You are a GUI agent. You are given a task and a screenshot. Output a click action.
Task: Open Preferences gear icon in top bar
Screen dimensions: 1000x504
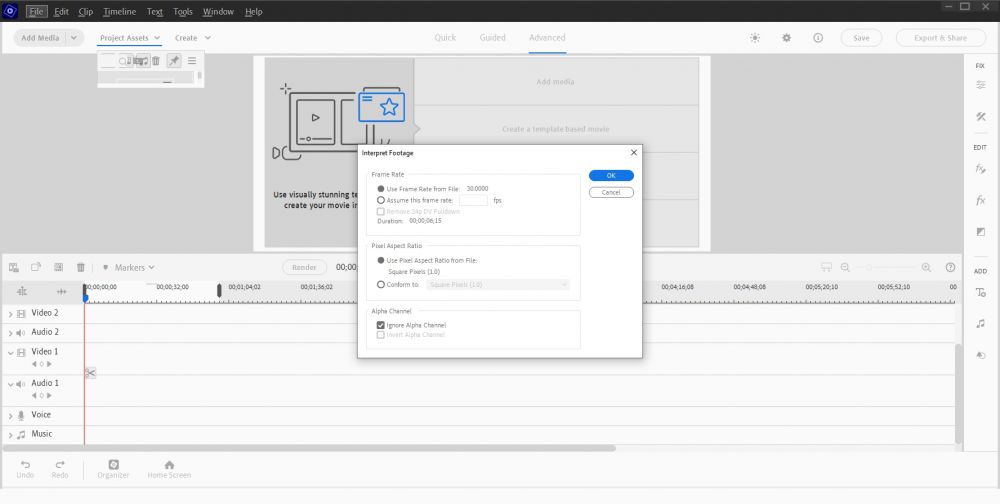click(786, 38)
